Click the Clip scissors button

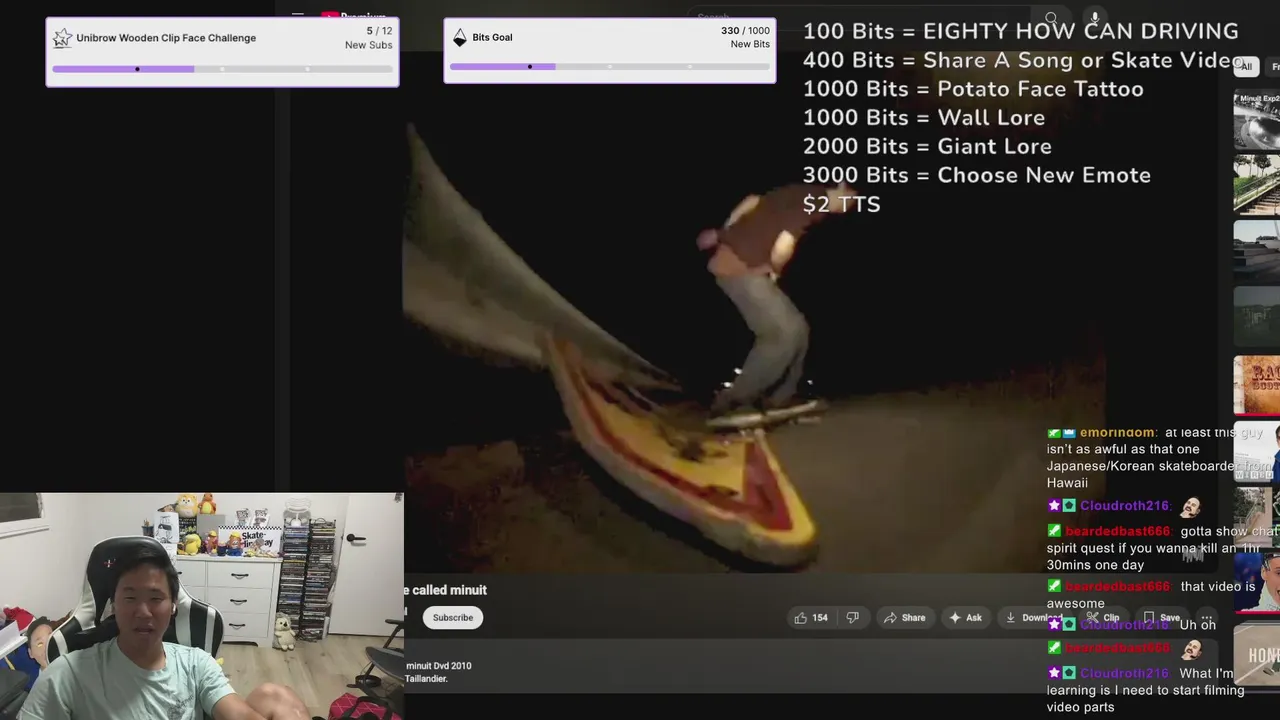(1103, 618)
